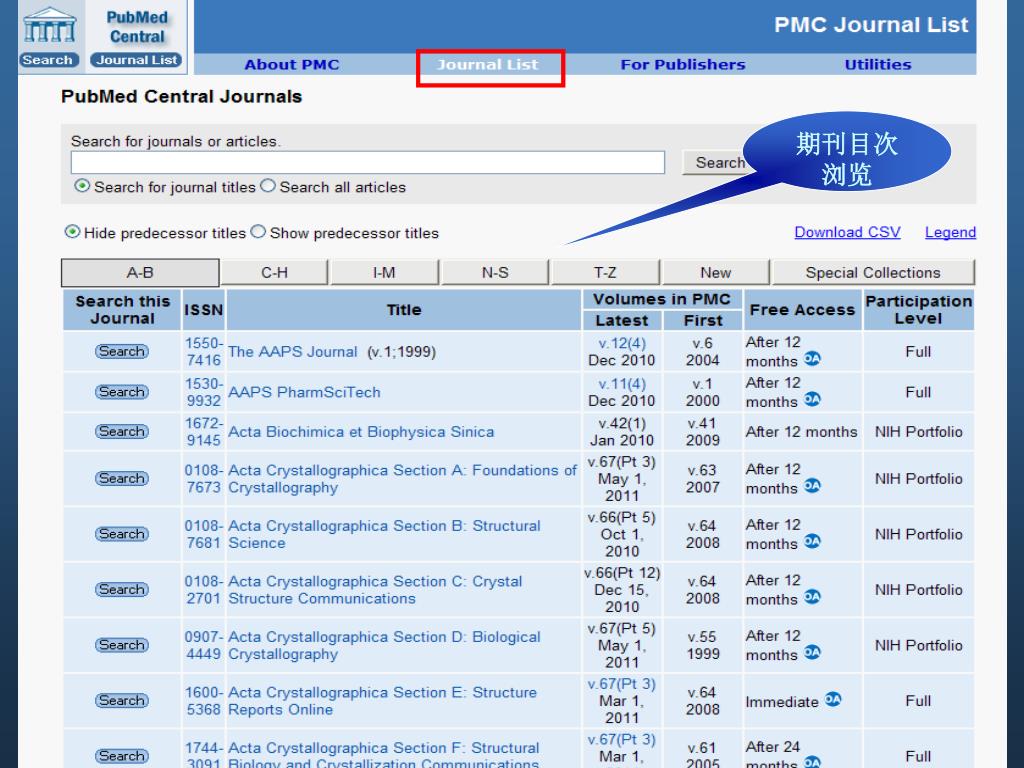Click ISSN 1550-7416 cell
The width and height of the screenshot is (1024, 768).
[204, 351]
